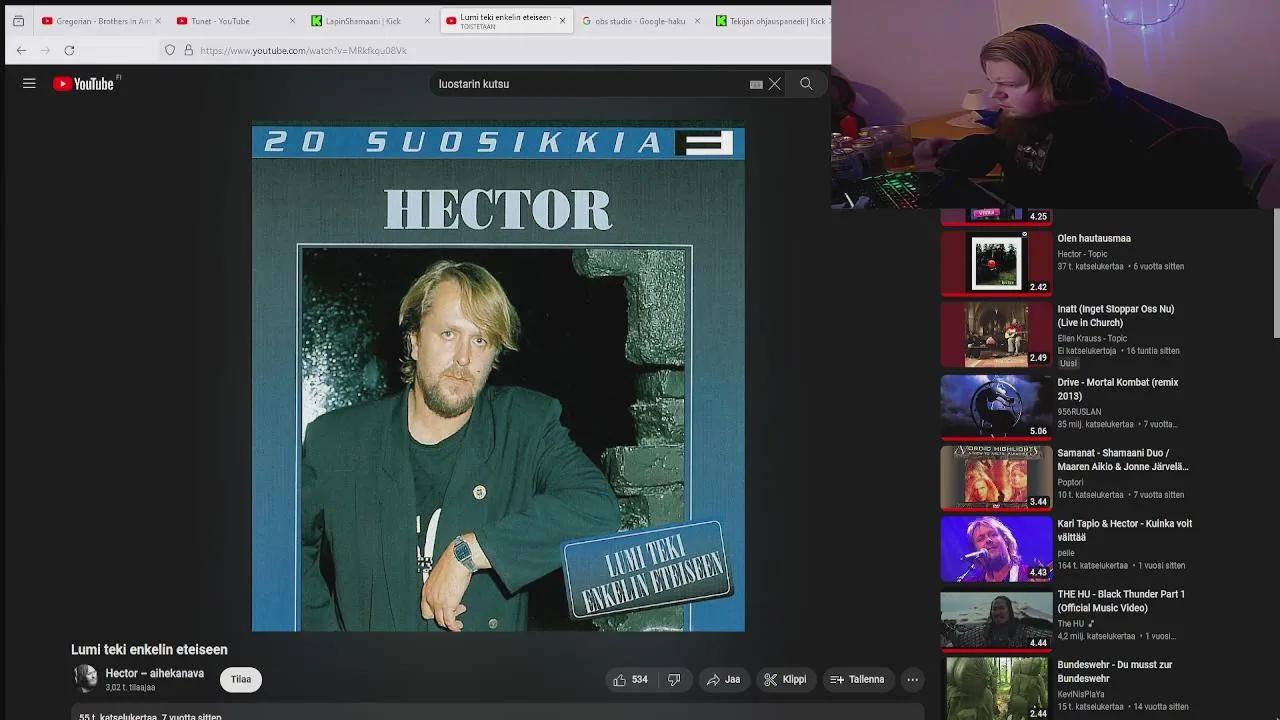Open THE HU - Black Thunder Part 1 title
Screen dimensions: 1280x720
[x=1121, y=601]
